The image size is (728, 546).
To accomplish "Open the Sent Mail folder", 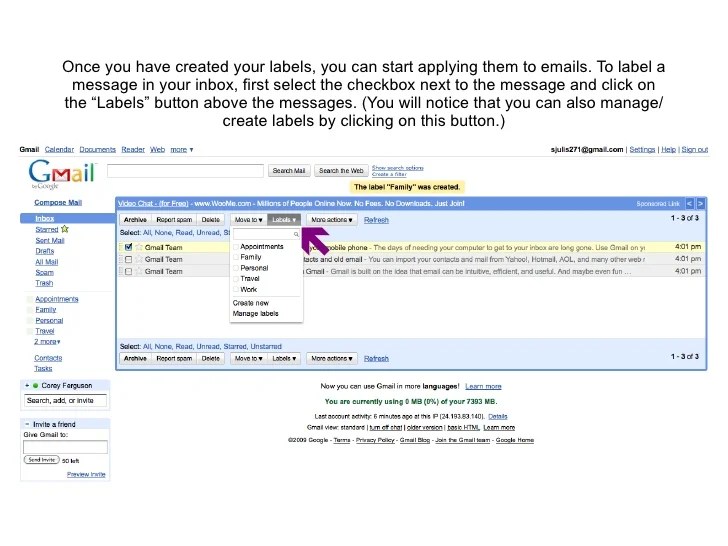I will [50, 240].
